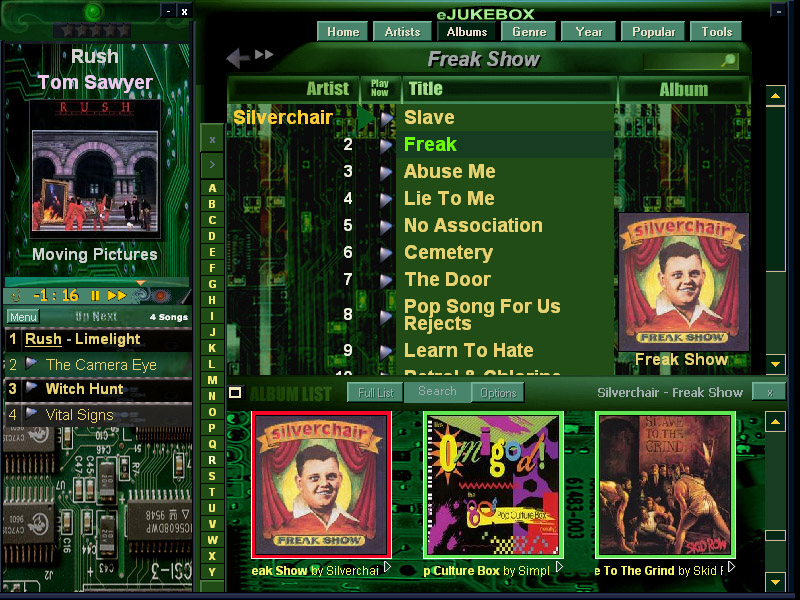Click the x button atop the alphabet strip
The image size is (800, 600).
click(212, 139)
